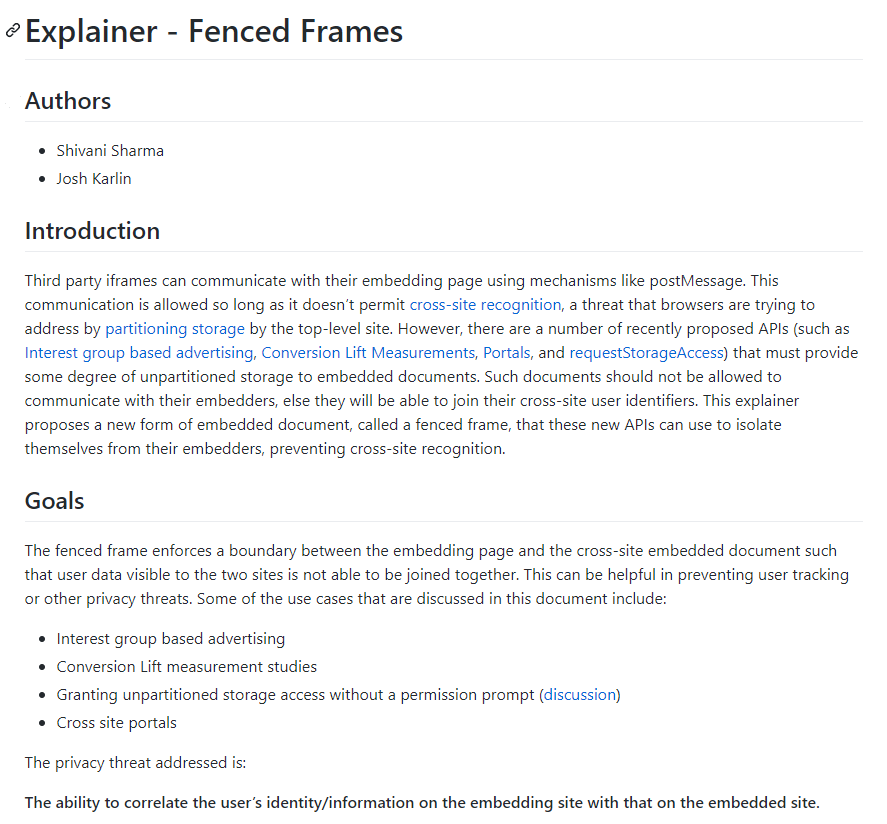Viewport: 887px width, 824px height.
Task: Follow the Interest group based advertising link
Action: tap(139, 353)
